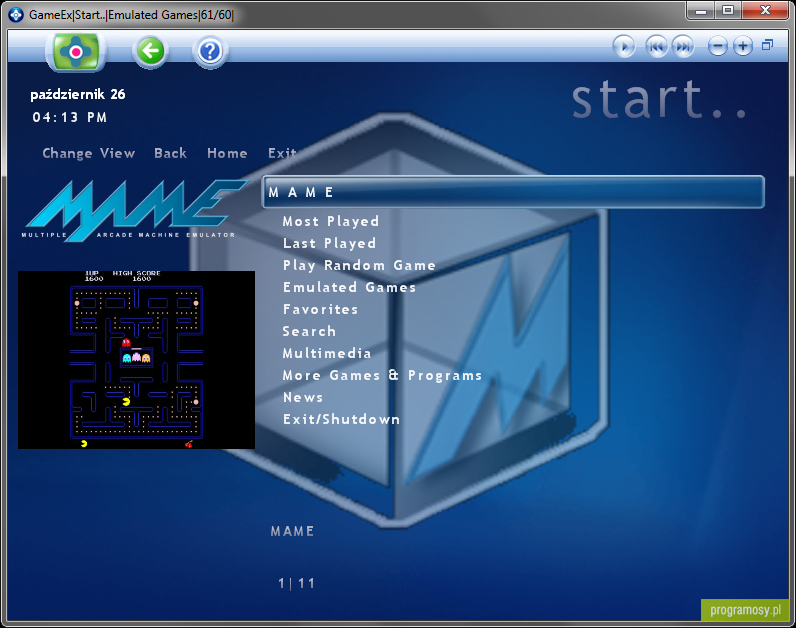
Task: Open the Favorites menu item
Action: (320, 309)
